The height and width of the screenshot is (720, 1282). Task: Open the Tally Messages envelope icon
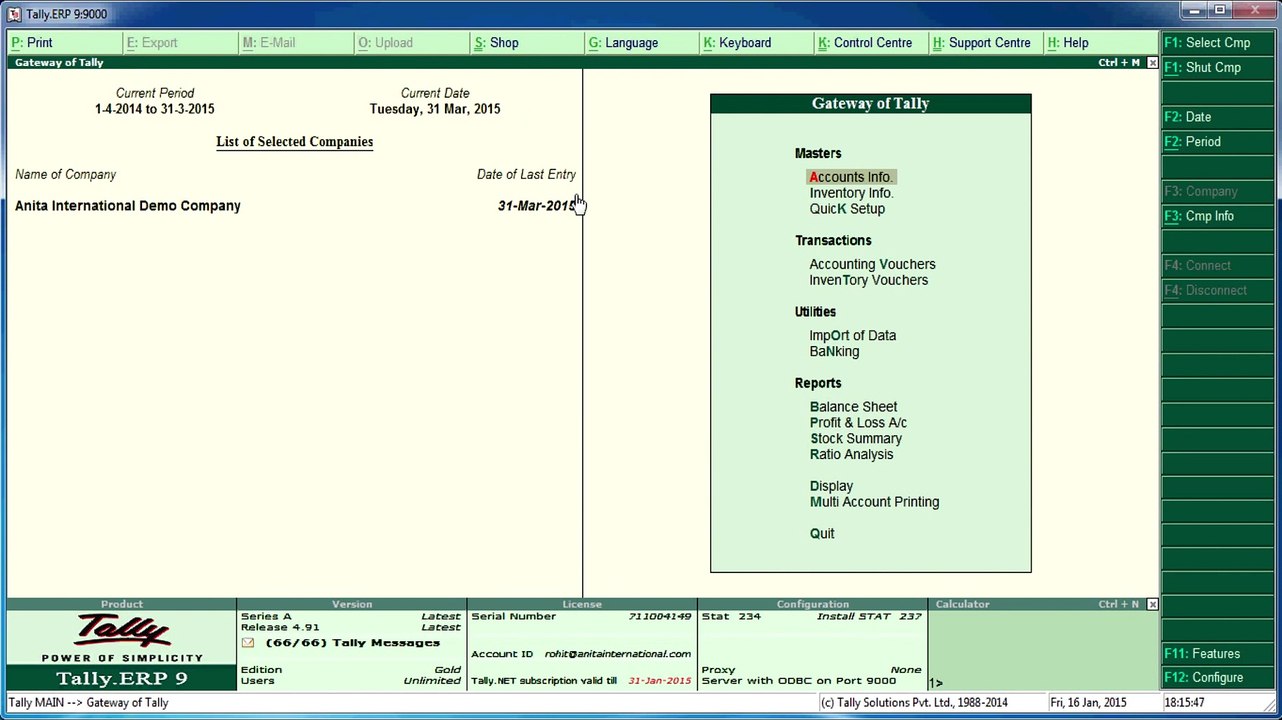click(x=247, y=643)
